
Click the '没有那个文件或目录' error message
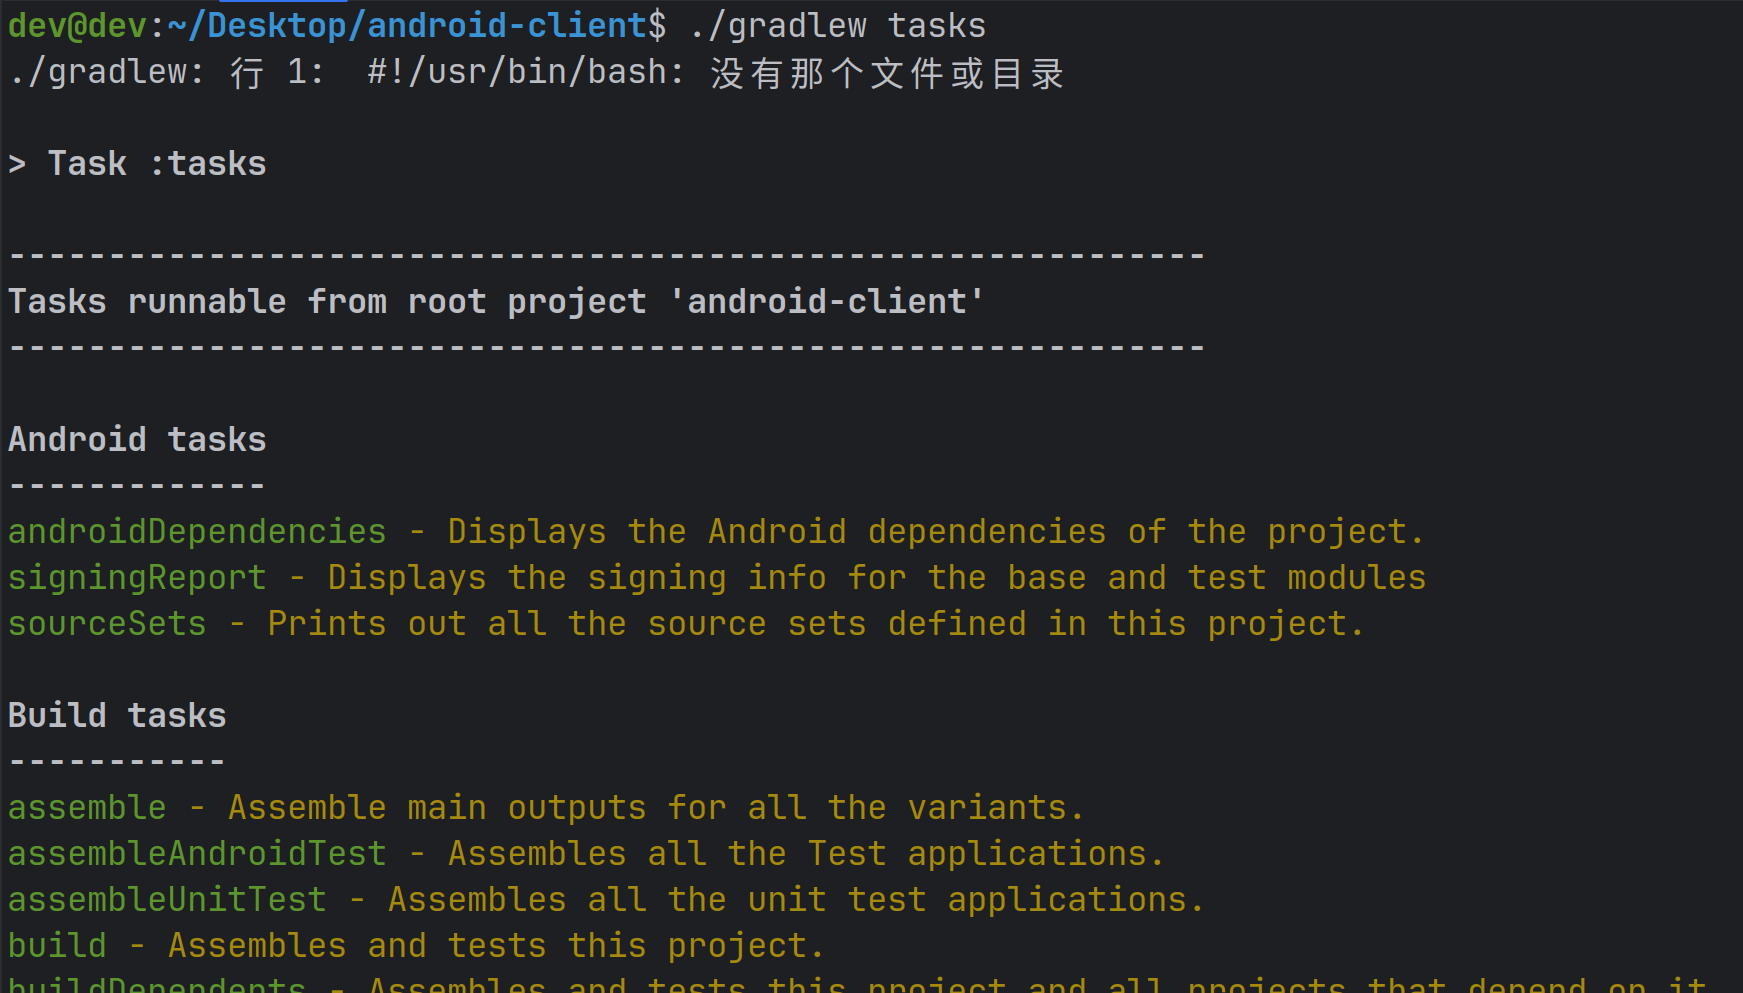[887, 73]
